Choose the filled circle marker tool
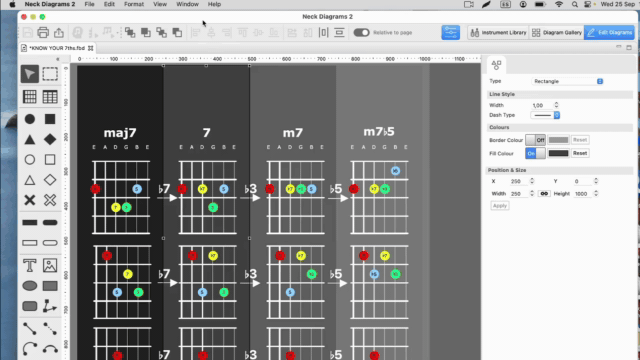This screenshot has height=360, width=640. pyautogui.click(x=30, y=119)
